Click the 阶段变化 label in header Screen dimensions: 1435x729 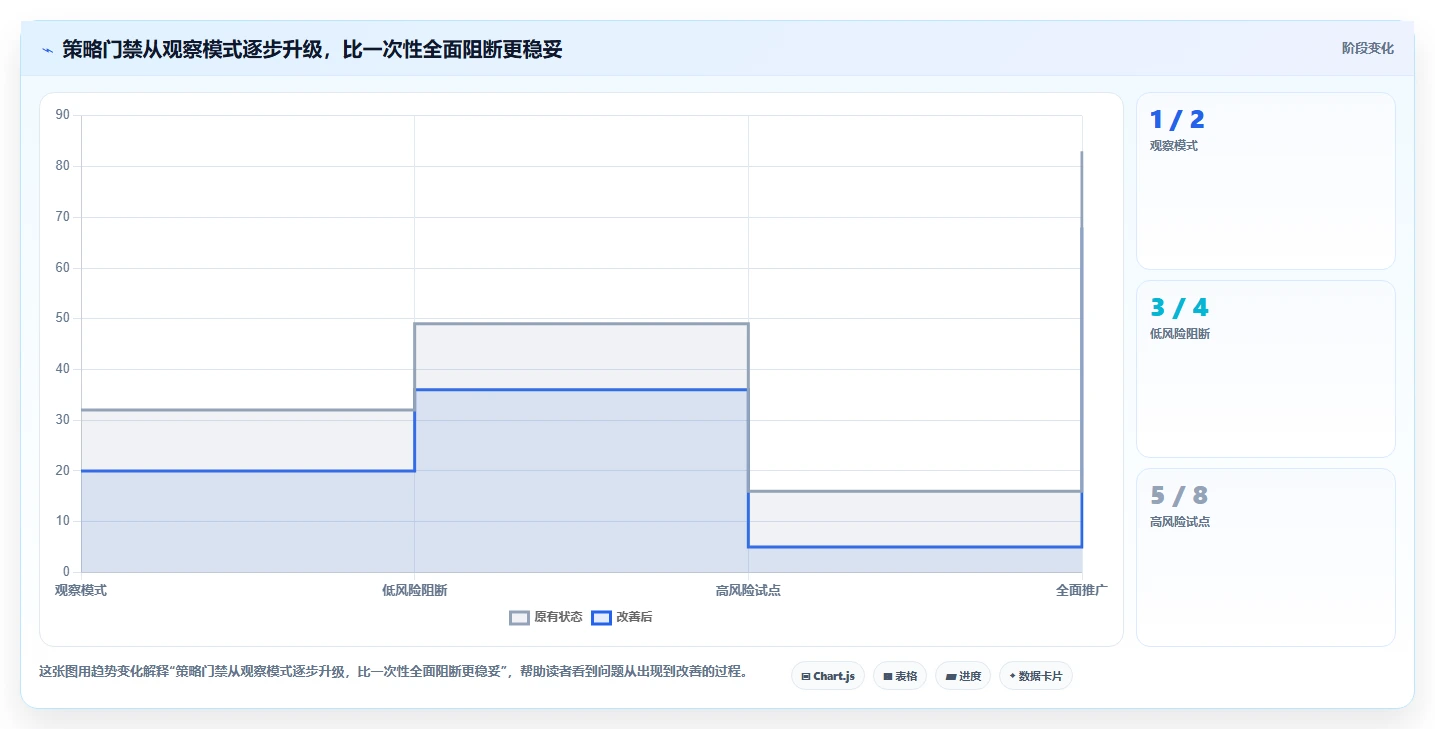[1367, 49]
